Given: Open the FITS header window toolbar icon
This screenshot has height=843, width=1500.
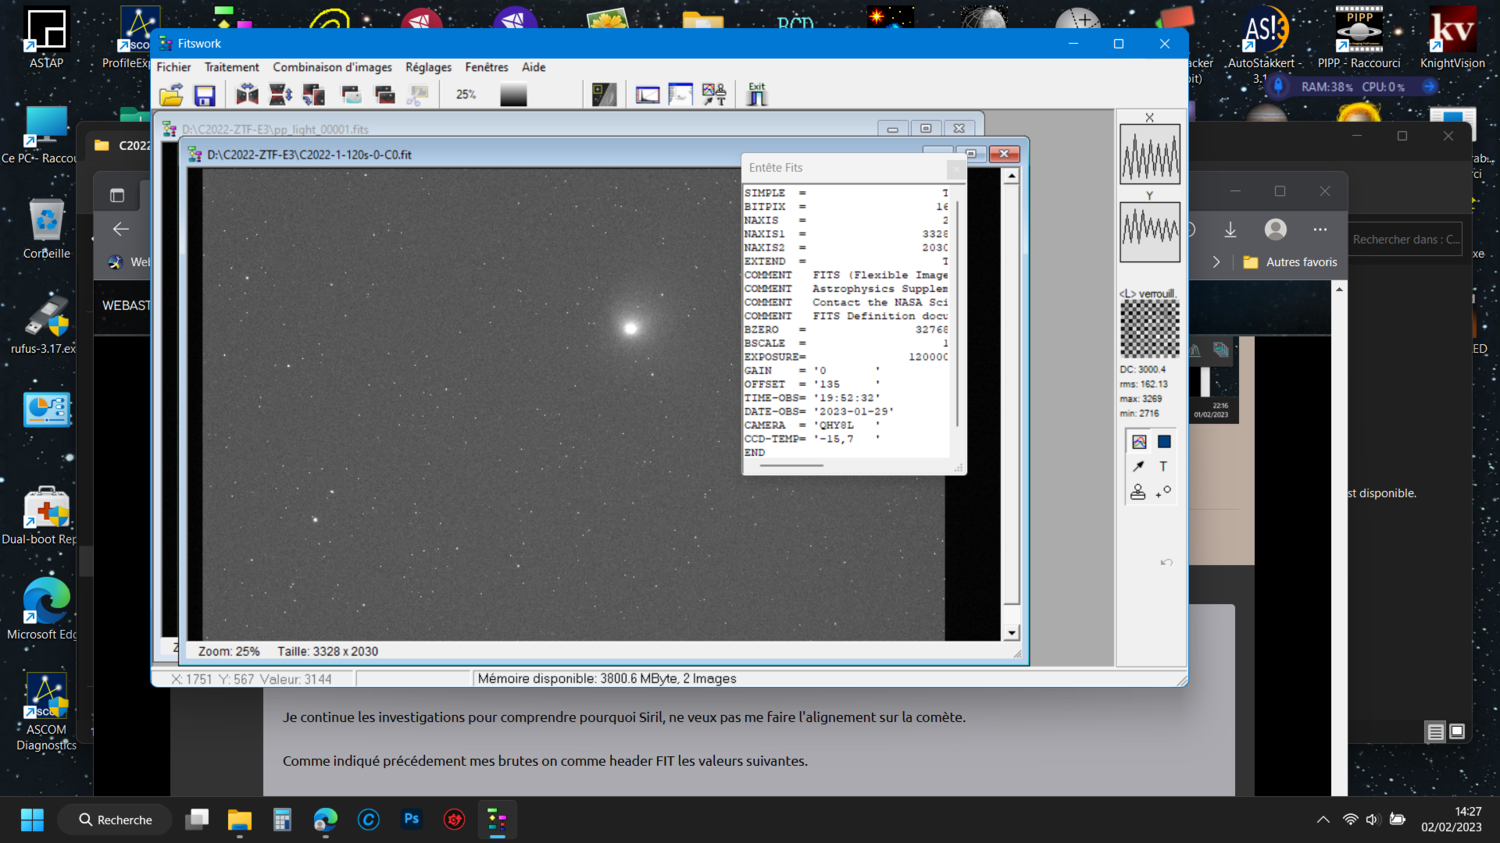Looking at the screenshot, I should point(681,95).
